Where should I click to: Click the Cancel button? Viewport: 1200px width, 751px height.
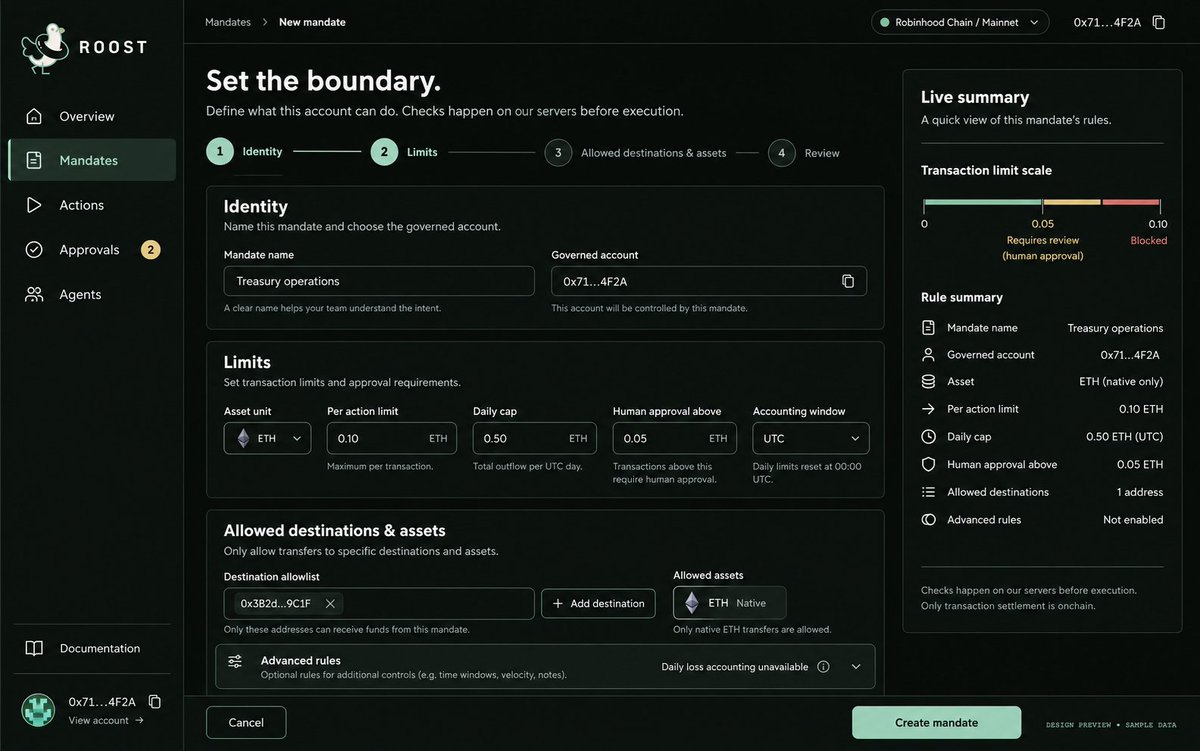[246, 722]
